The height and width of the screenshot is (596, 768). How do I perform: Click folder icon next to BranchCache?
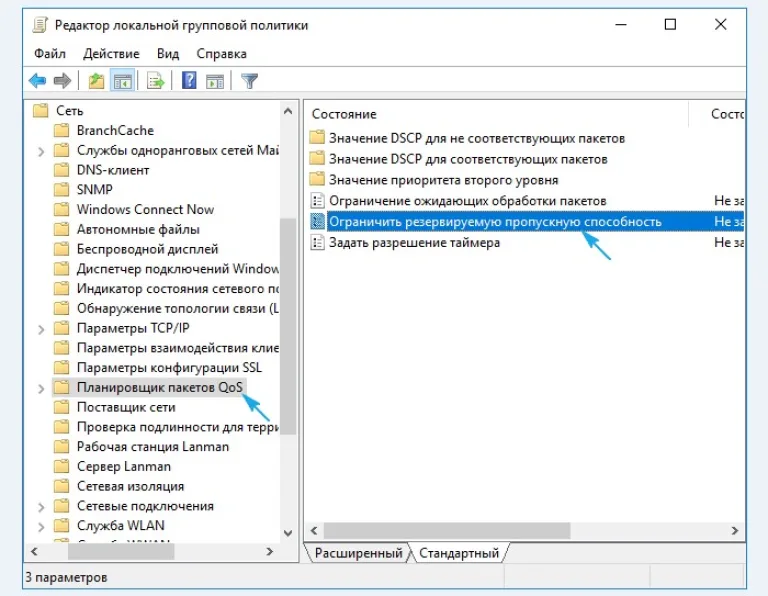point(61,130)
